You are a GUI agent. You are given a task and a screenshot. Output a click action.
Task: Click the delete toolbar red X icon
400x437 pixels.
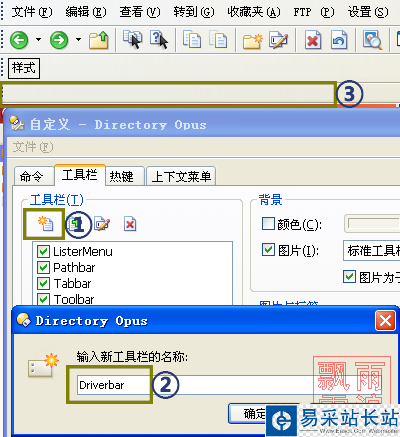tap(130, 224)
